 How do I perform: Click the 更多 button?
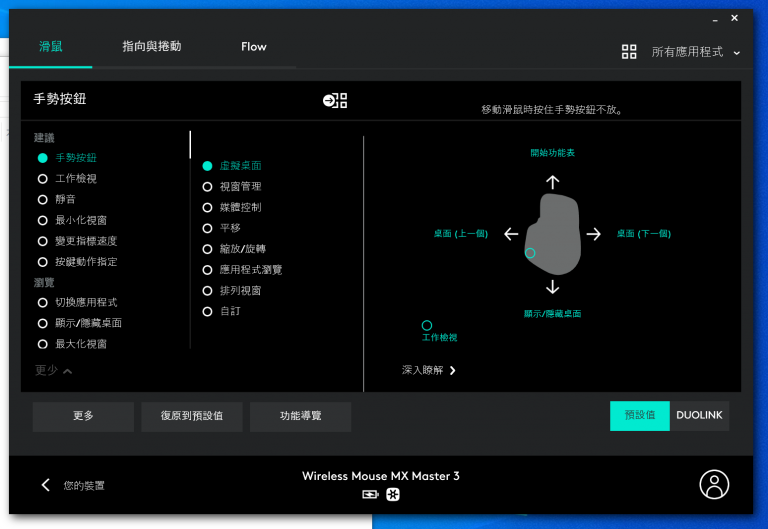(83, 416)
